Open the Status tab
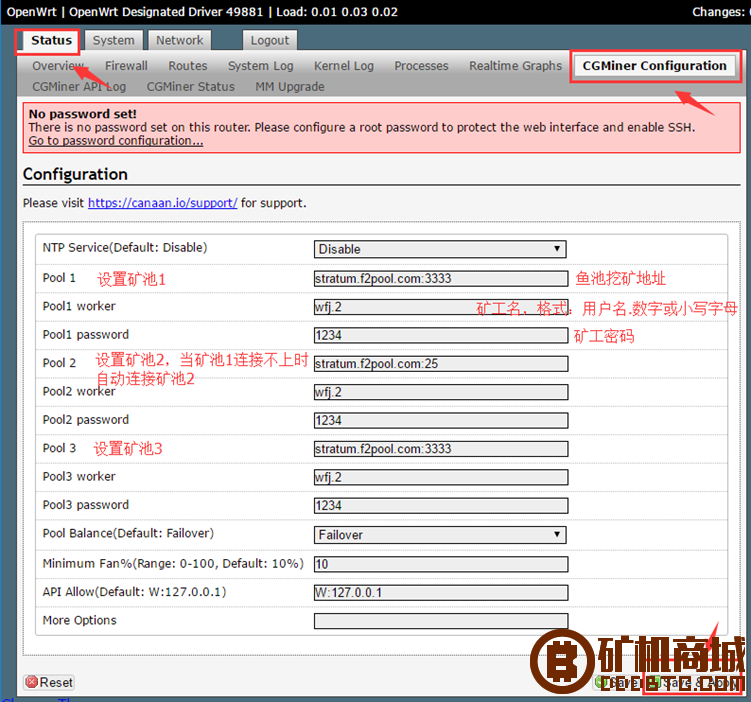 pos(51,40)
